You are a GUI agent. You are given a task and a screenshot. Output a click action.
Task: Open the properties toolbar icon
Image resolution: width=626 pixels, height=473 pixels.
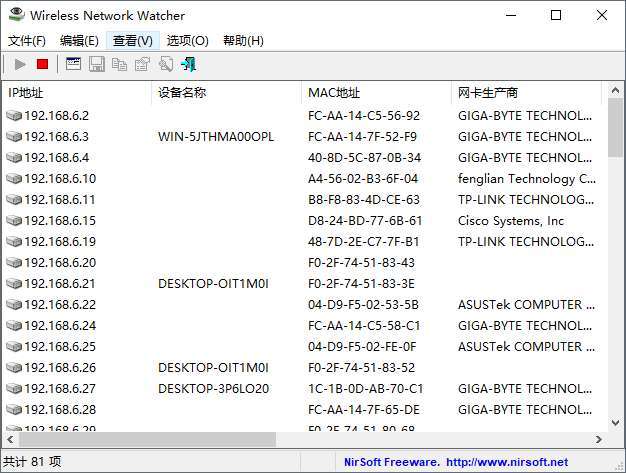click(x=142, y=64)
